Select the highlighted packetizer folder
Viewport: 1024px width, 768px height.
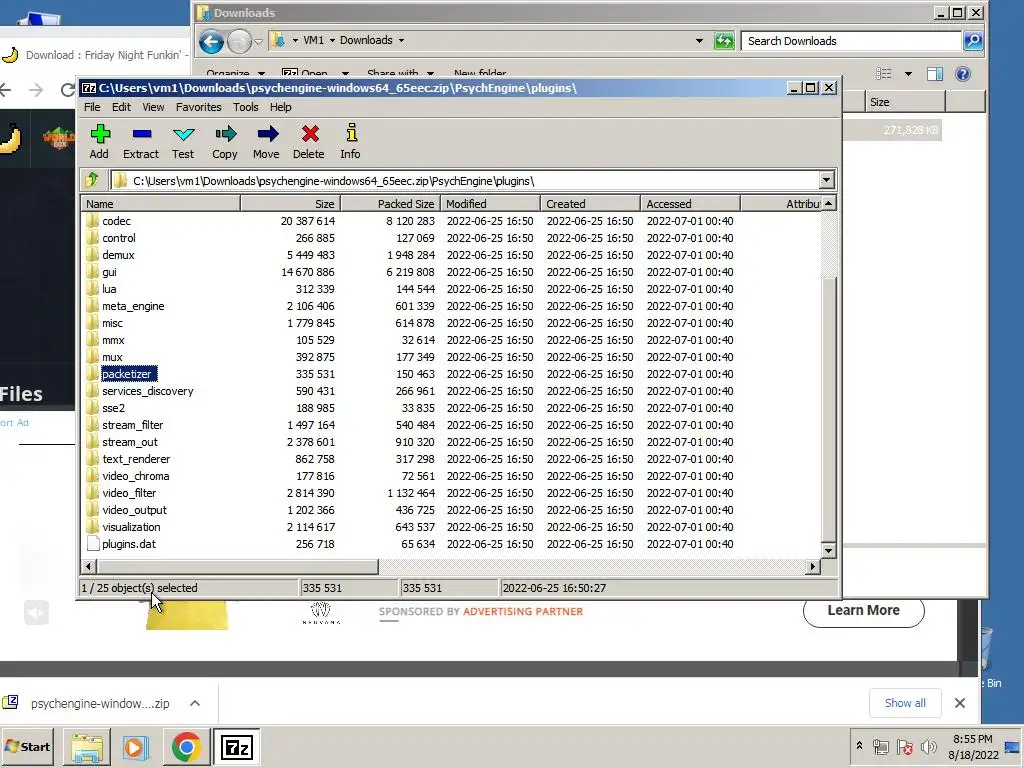click(127, 374)
